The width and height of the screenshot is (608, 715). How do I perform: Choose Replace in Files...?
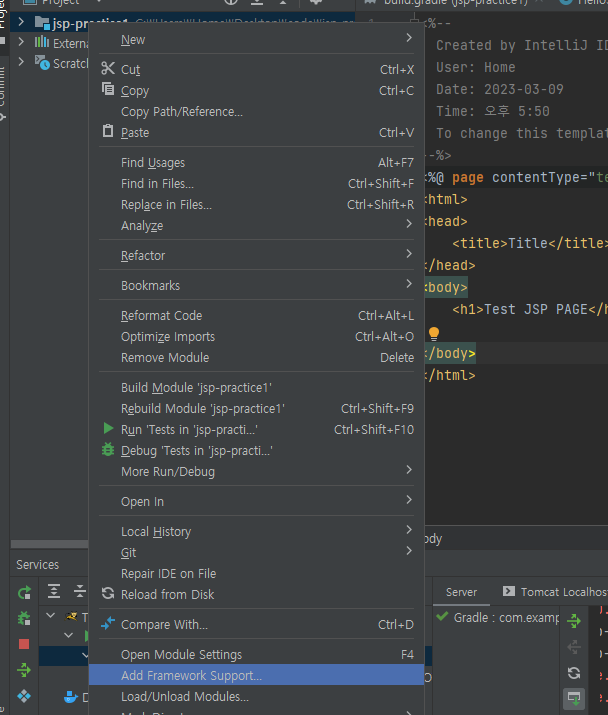(x=256, y=204)
